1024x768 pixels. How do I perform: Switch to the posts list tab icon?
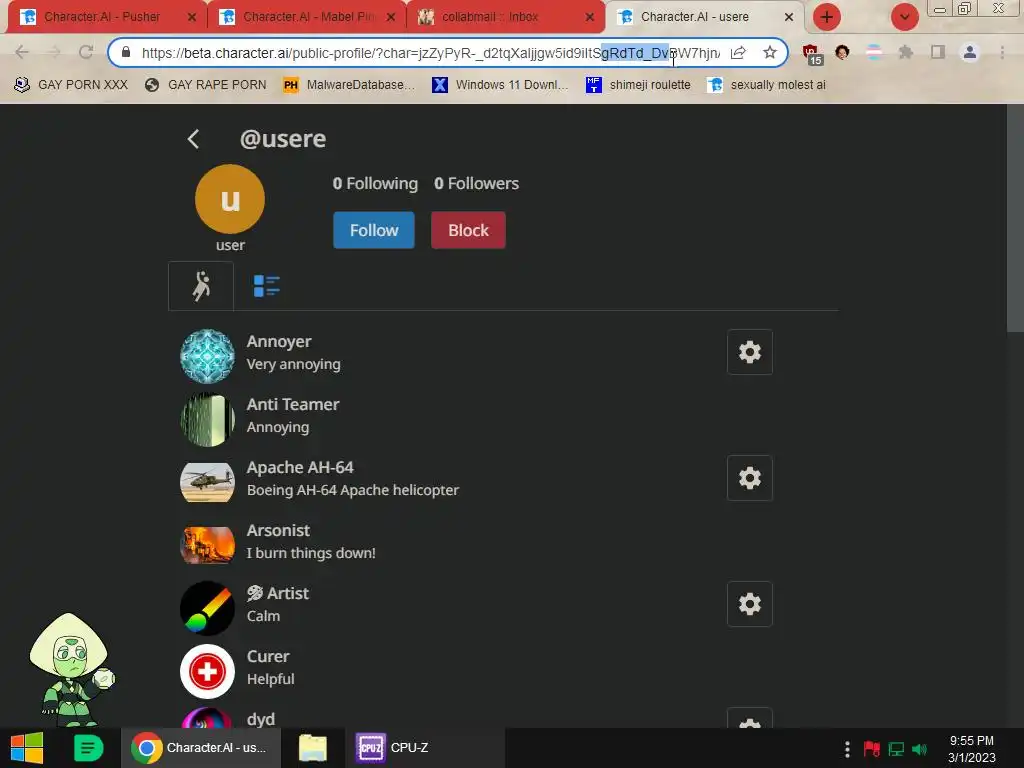[266, 286]
